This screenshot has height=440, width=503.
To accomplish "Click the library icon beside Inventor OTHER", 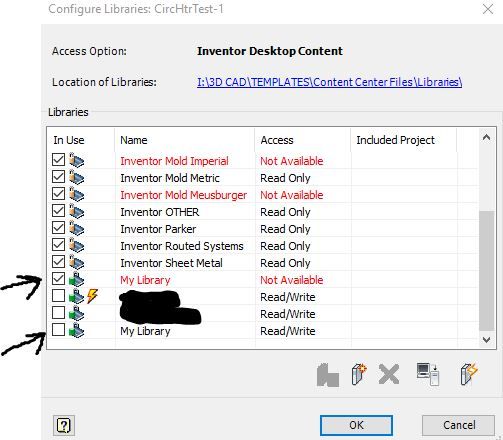I will pyautogui.click(x=77, y=211).
